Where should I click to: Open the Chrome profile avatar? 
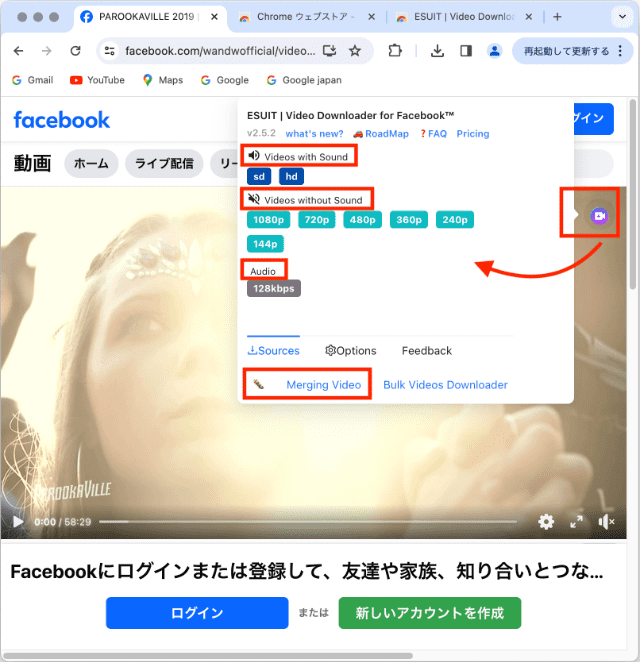click(494, 51)
